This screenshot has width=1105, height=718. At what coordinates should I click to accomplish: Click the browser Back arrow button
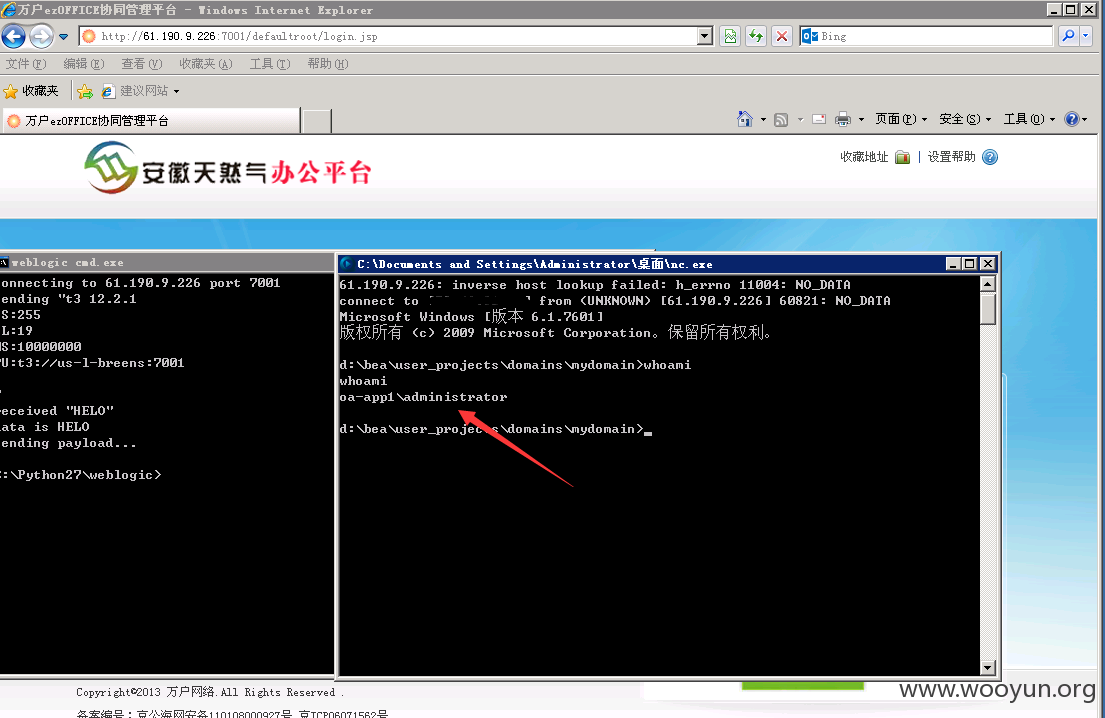coord(13,36)
